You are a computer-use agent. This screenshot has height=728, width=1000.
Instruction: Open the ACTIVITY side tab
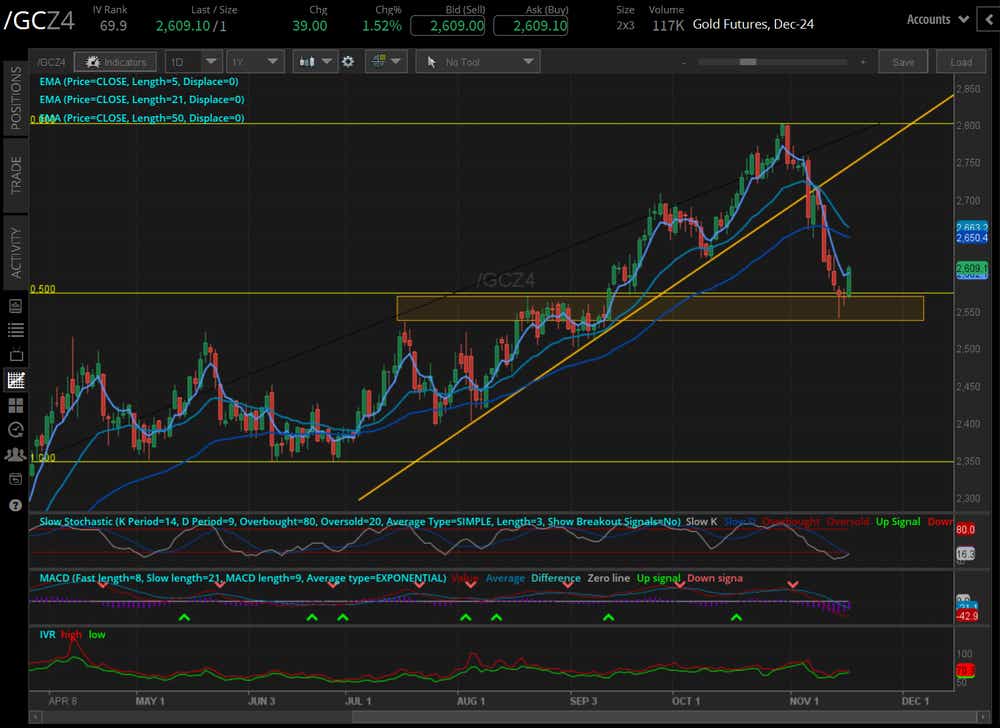tap(15, 252)
